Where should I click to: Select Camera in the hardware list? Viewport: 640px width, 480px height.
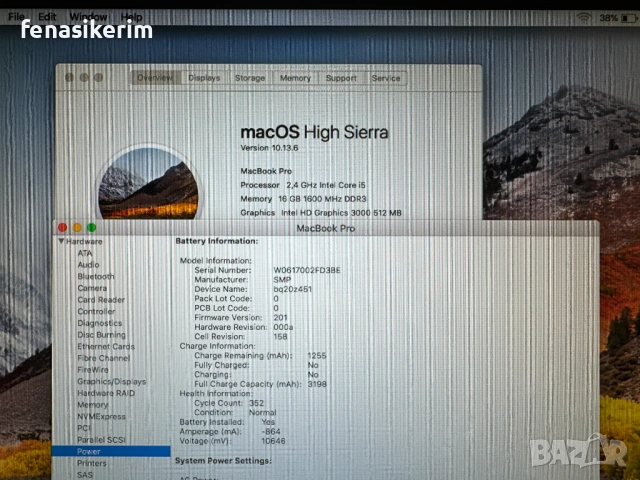point(92,288)
